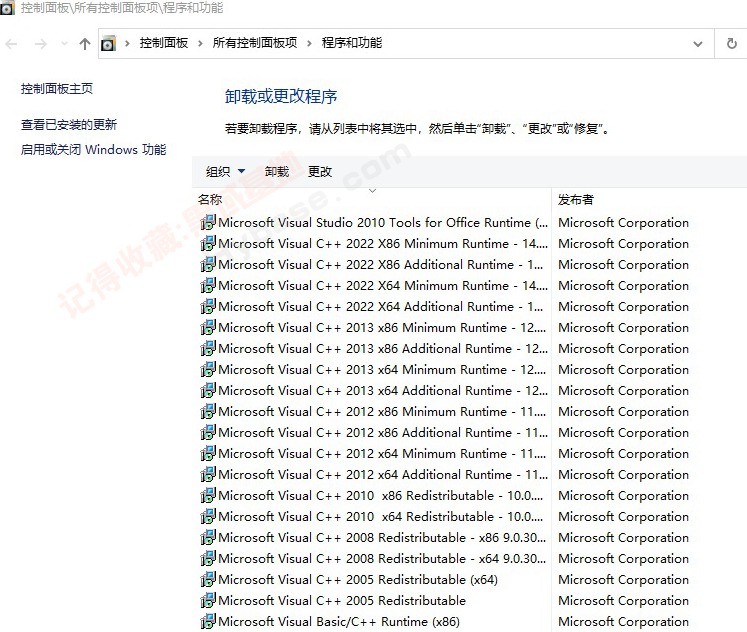
Task: Click the 程序和功能 breadcrumb
Action: [352, 43]
